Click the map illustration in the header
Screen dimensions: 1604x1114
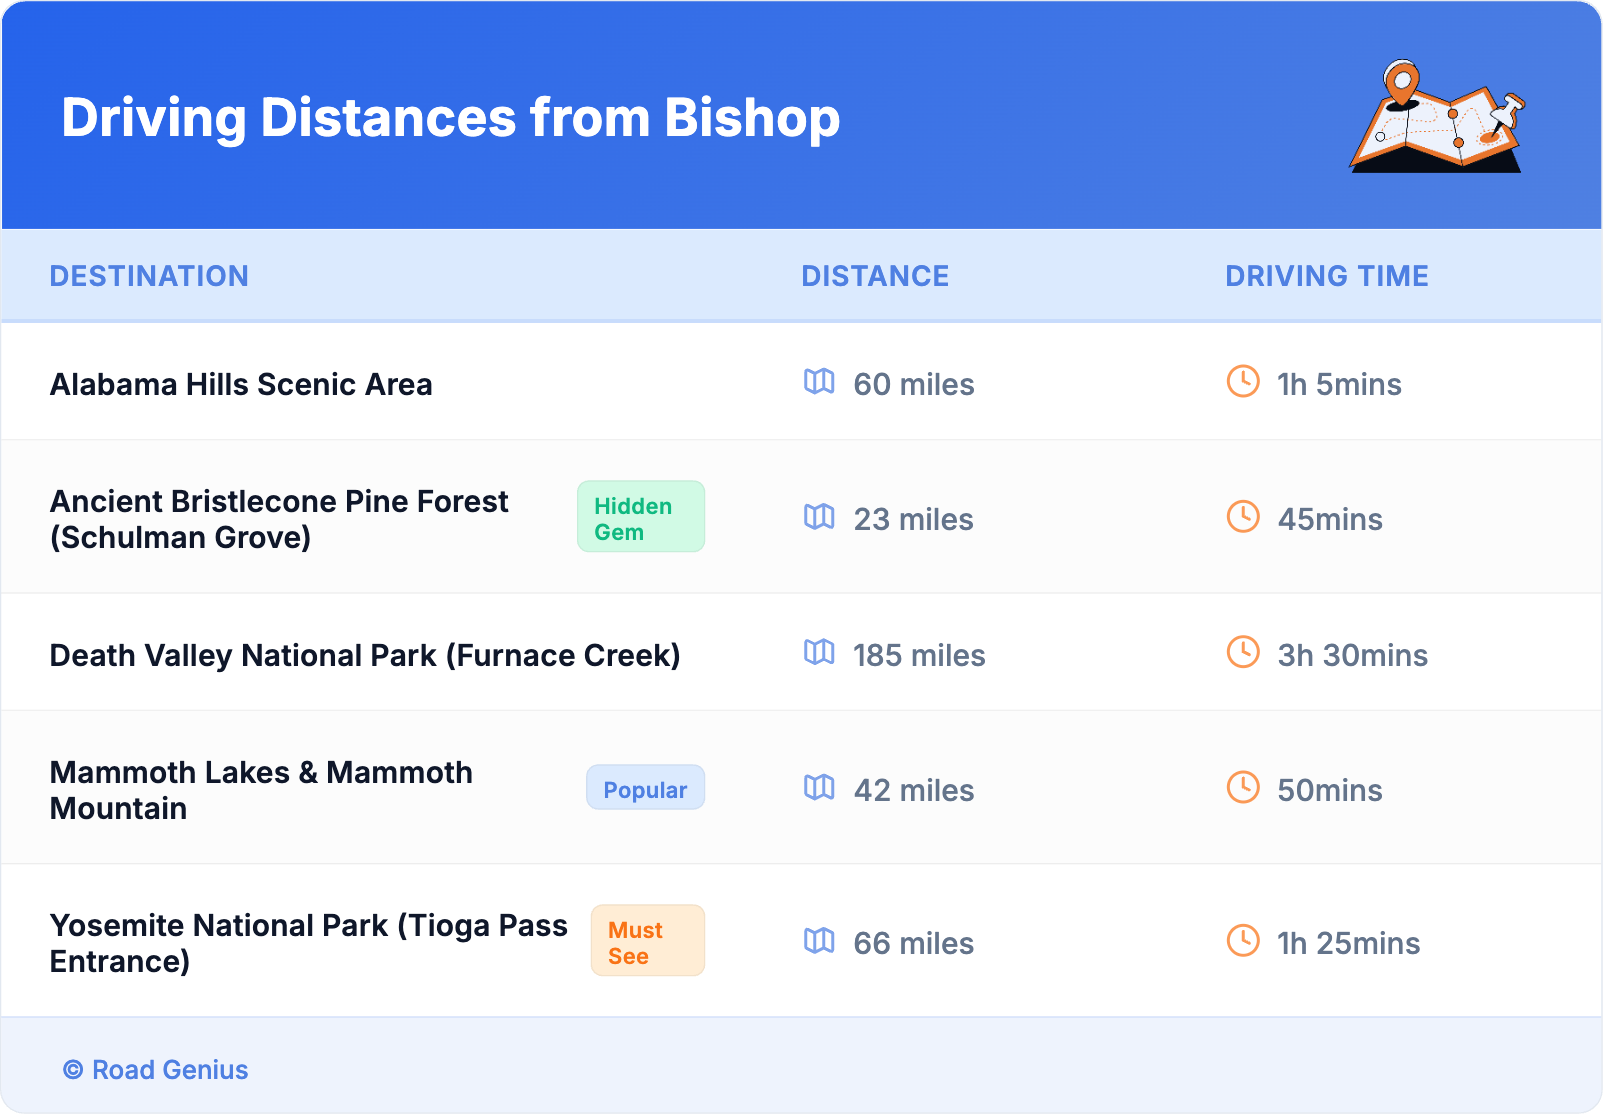1437,118
